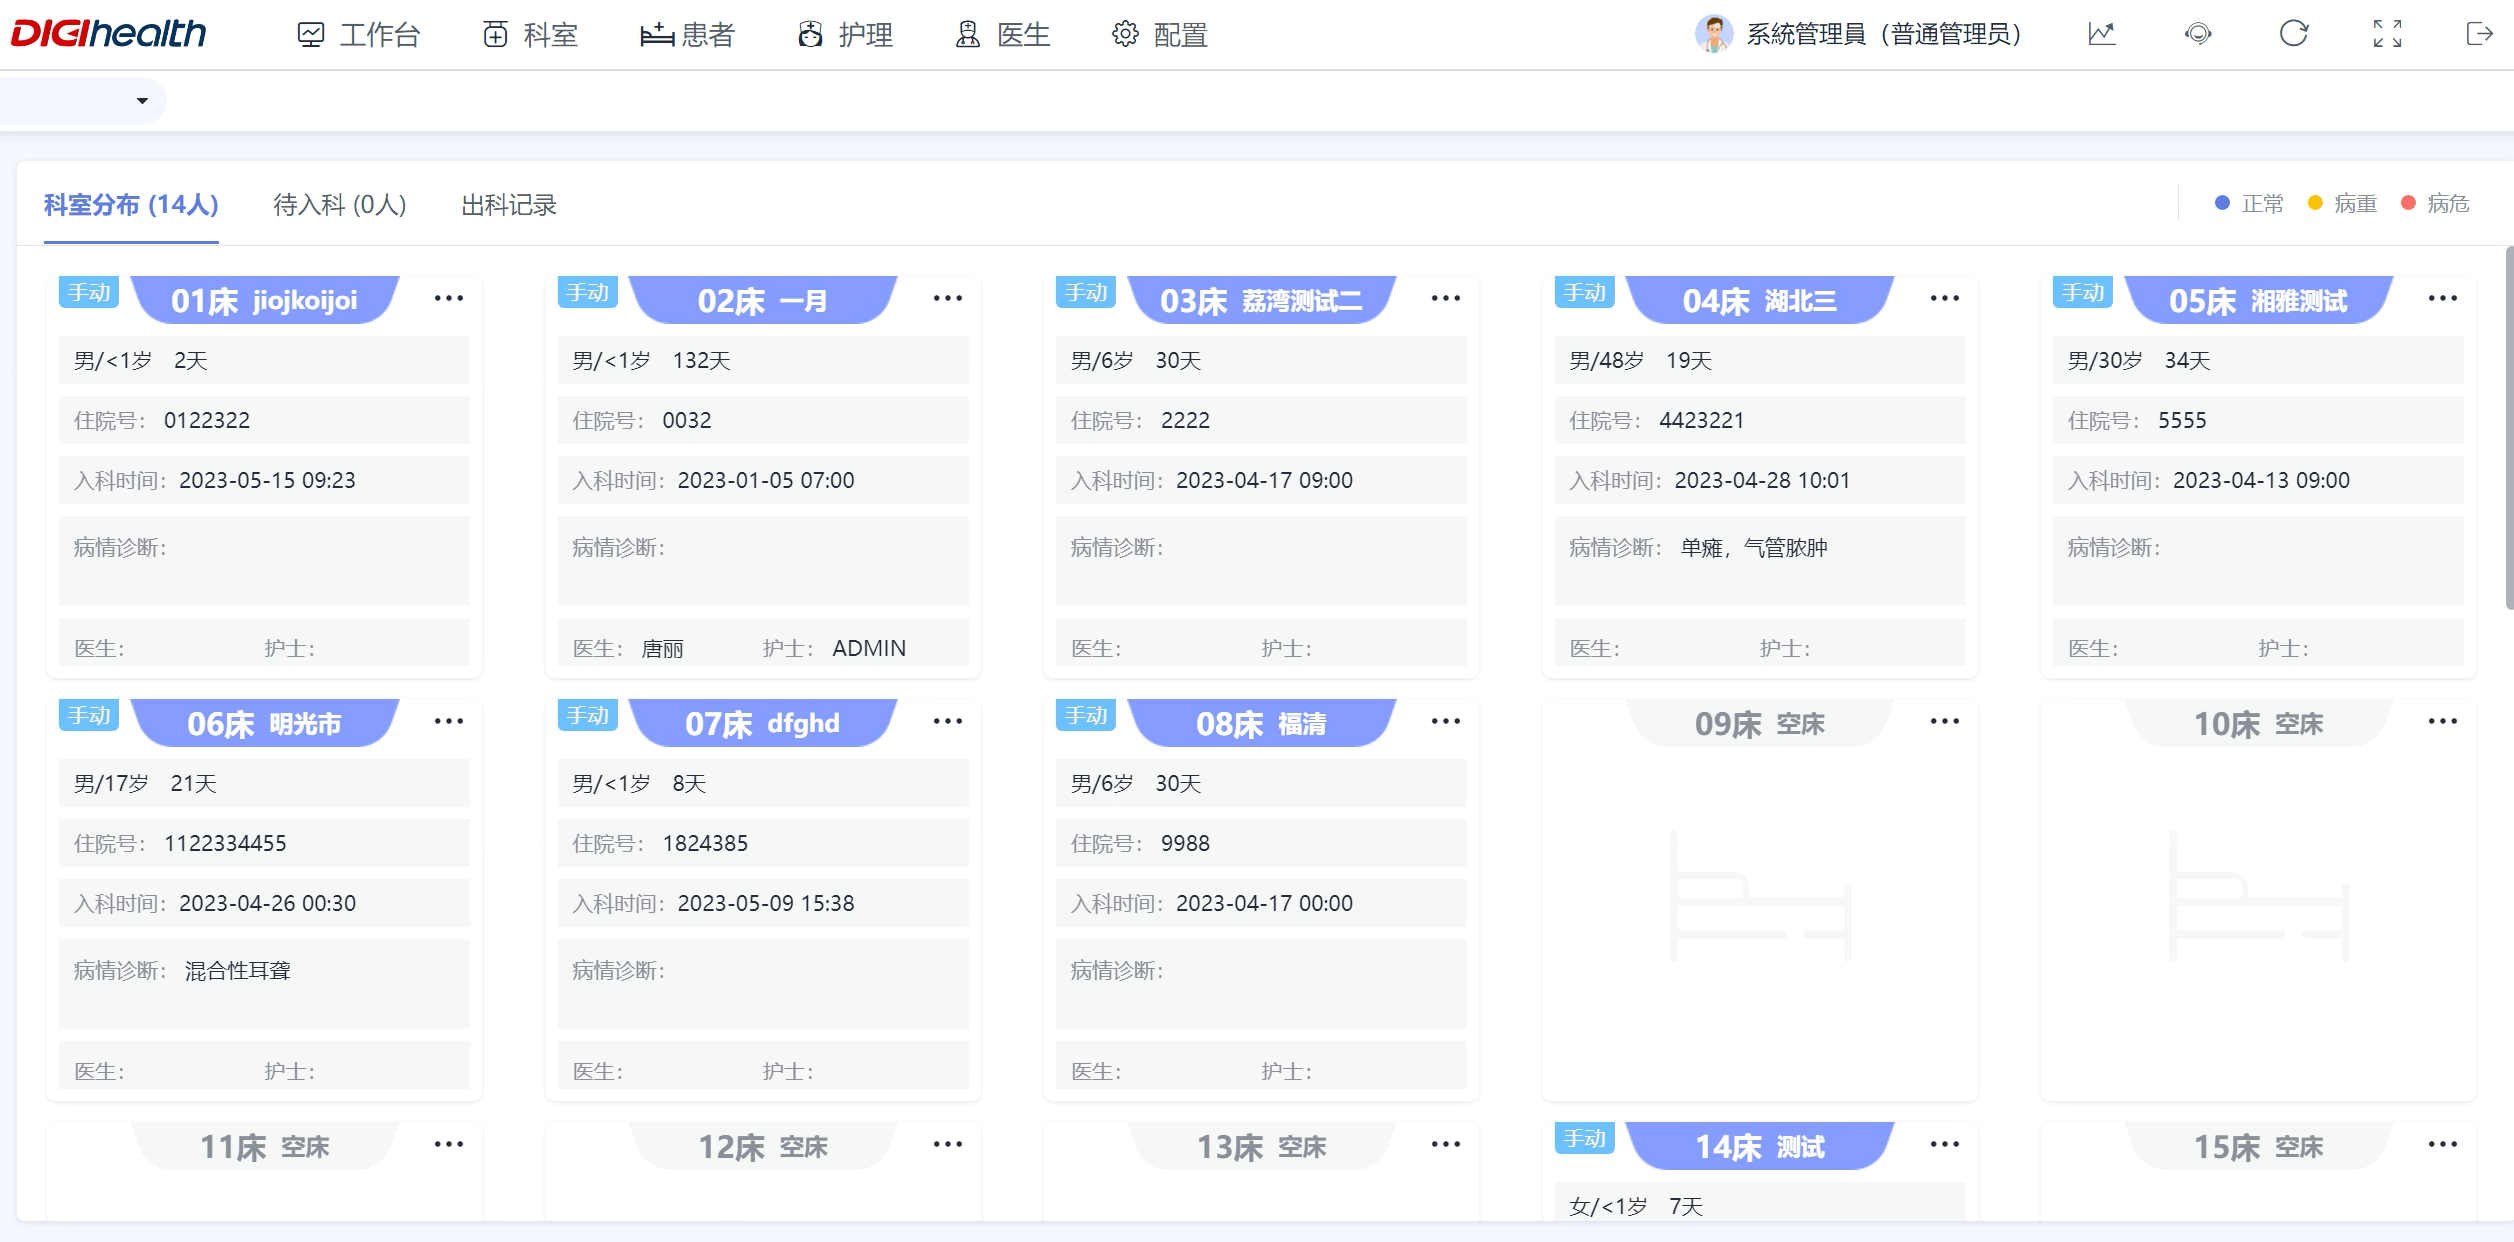Click the 手动 tag on 03床

[x=1086, y=292]
